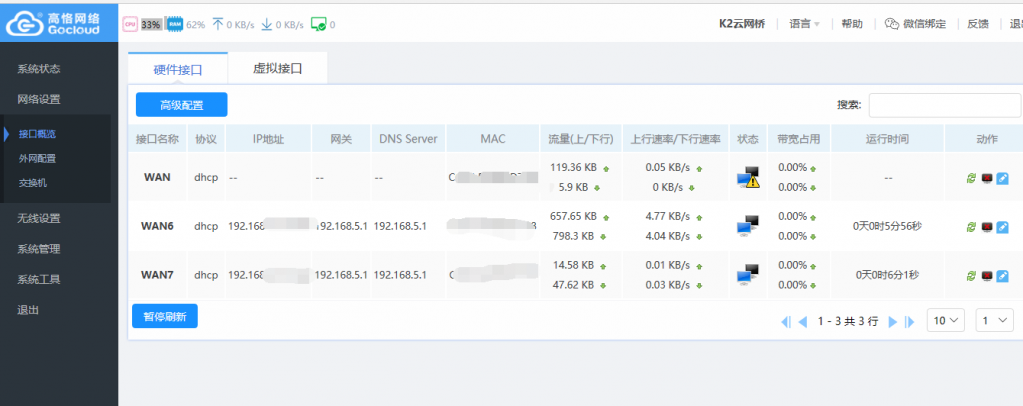Screen dimensions: 1023x406
Task: Click the 网关 column header
Action: click(341, 139)
